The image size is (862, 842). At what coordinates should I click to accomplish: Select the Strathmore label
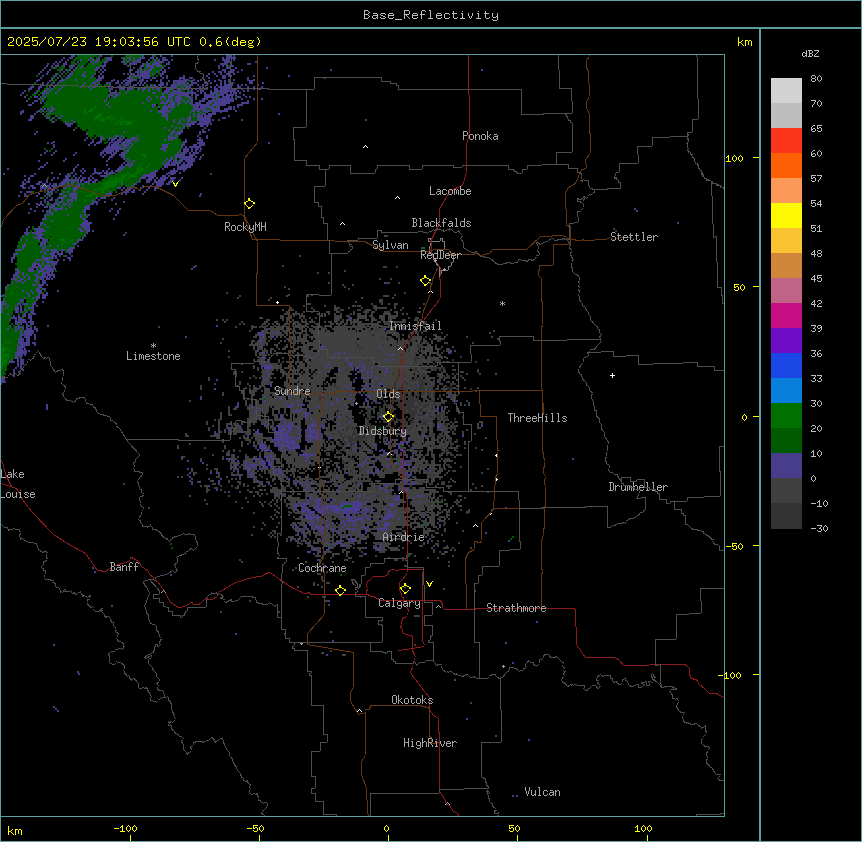[x=516, y=608]
